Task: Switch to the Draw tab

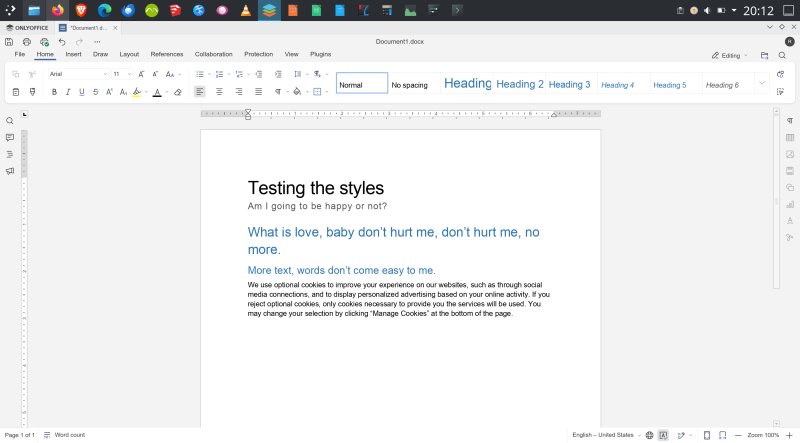Action: 101,54
